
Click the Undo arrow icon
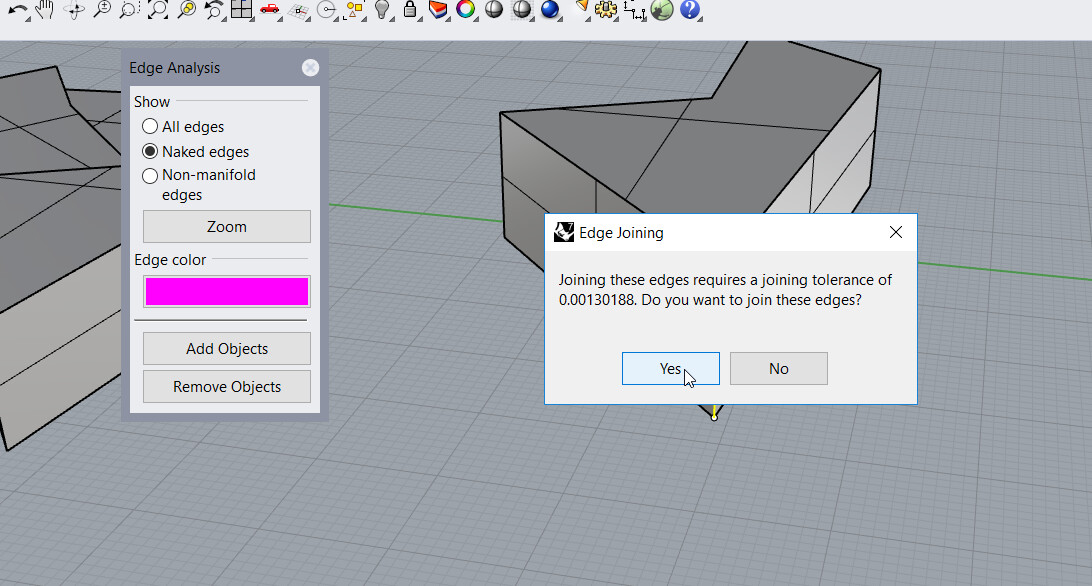pyautogui.click(x=17, y=10)
